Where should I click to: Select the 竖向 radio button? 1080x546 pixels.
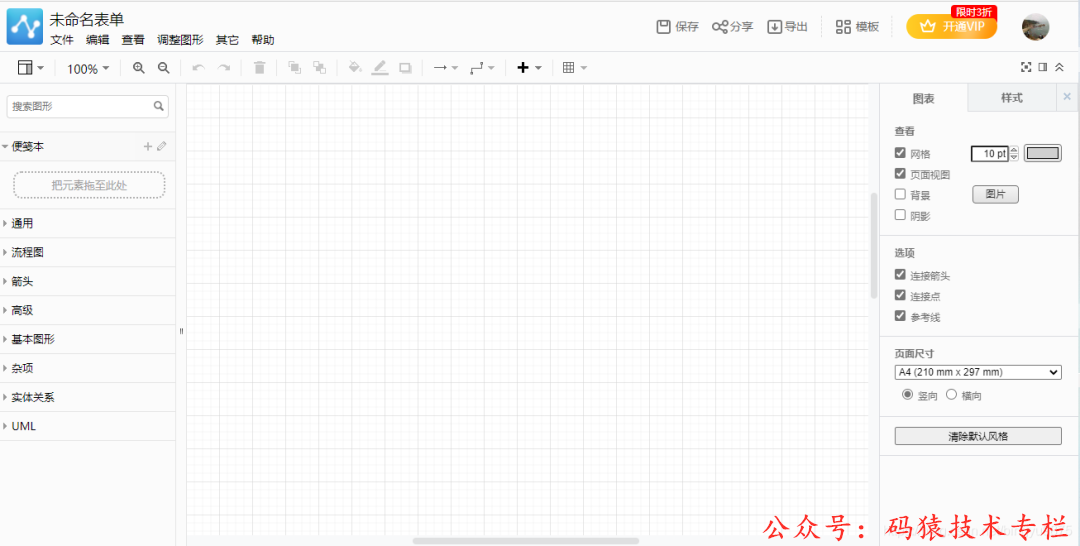pos(908,395)
